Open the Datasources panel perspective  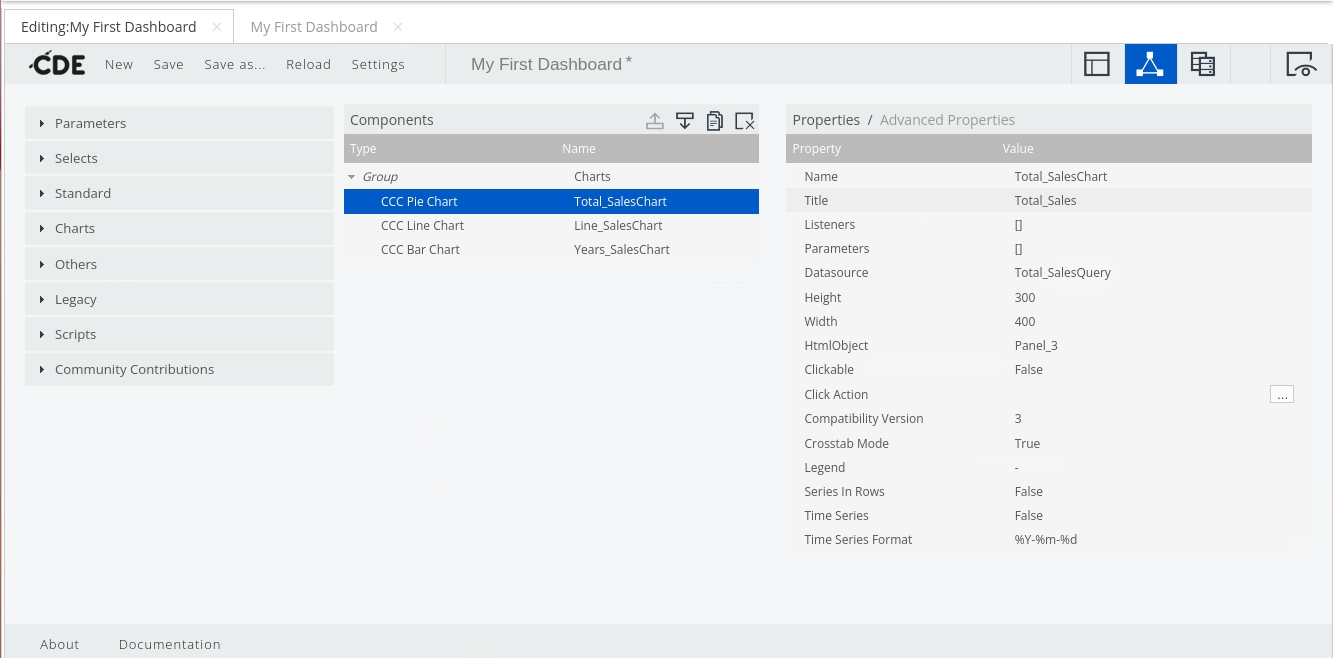(x=1202, y=64)
